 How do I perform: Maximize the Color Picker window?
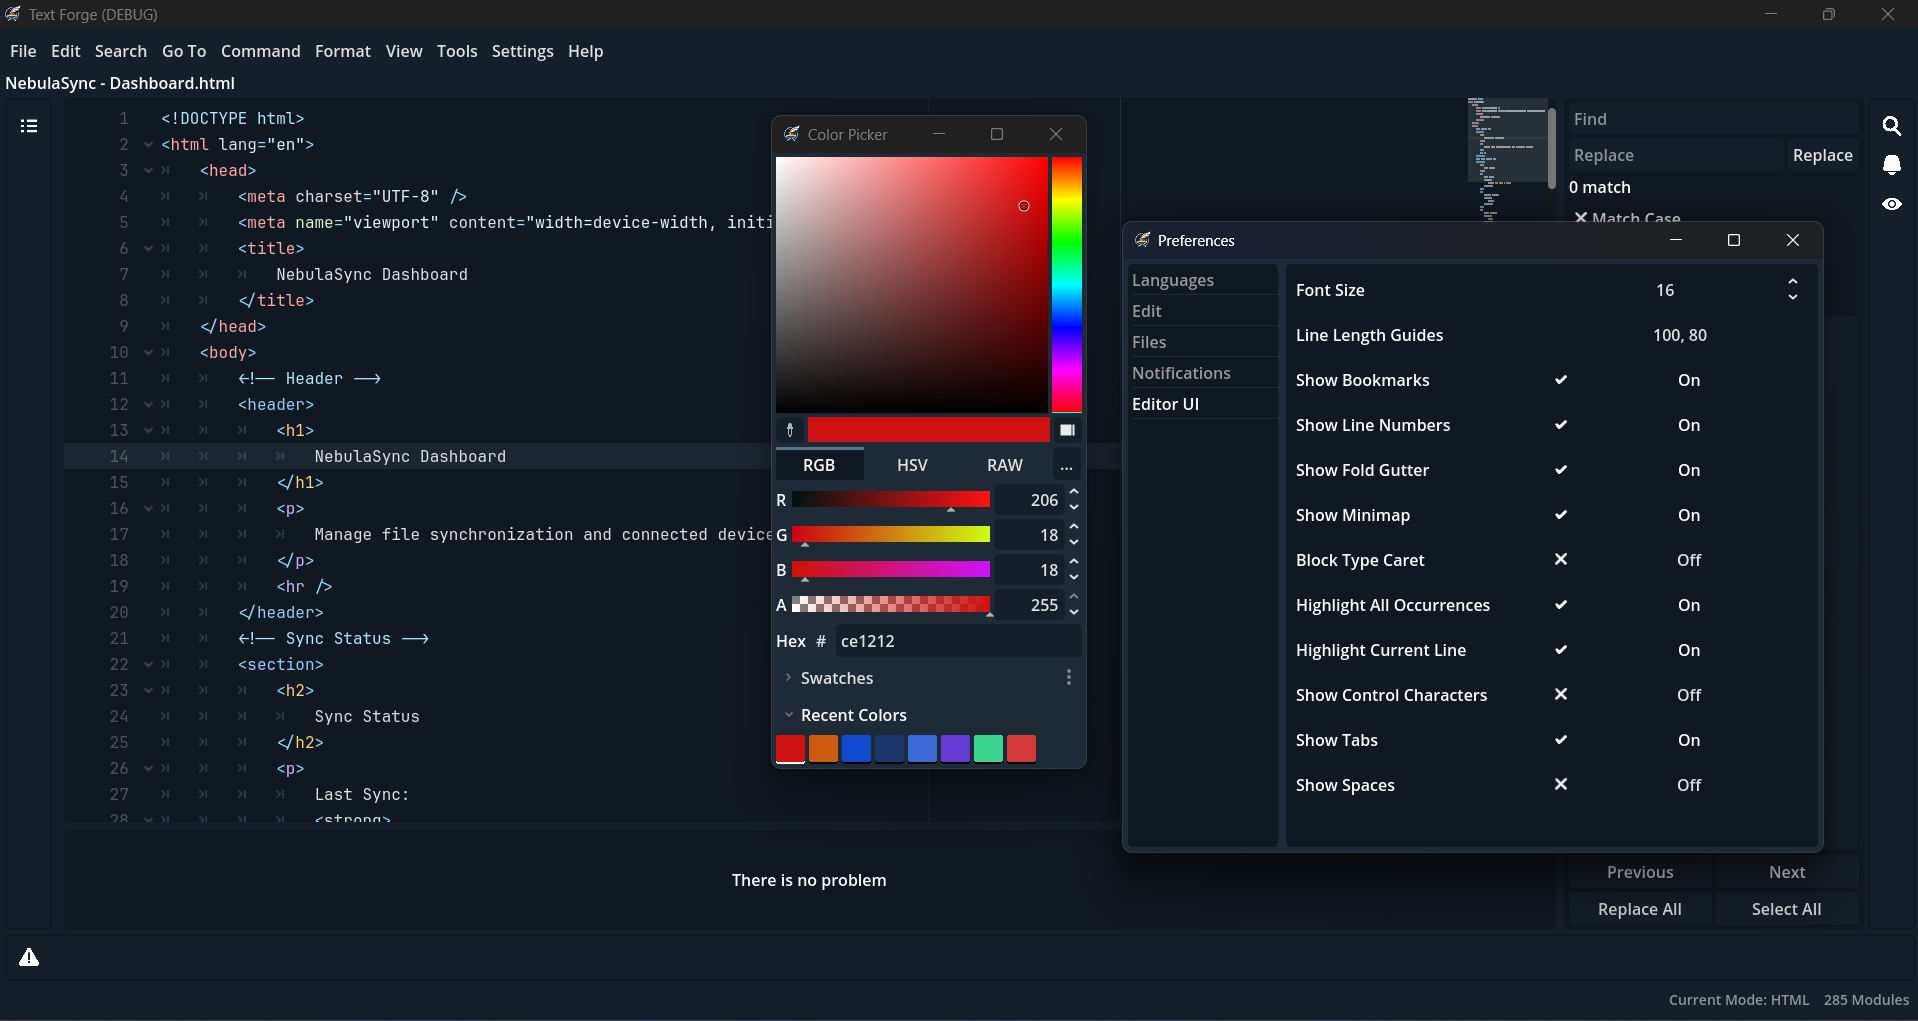(x=997, y=134)
